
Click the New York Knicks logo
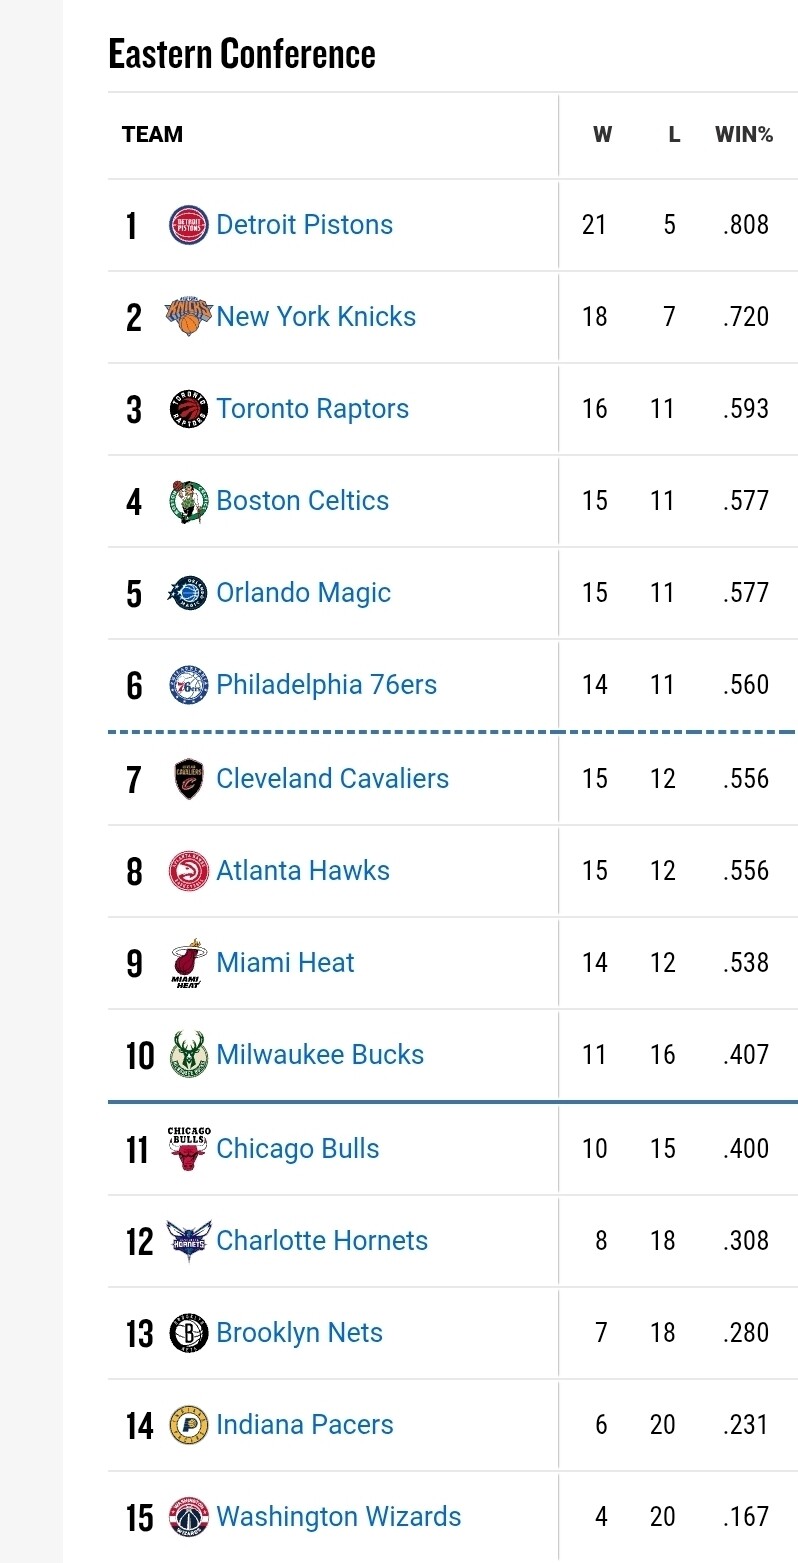[x=188, y=316]
